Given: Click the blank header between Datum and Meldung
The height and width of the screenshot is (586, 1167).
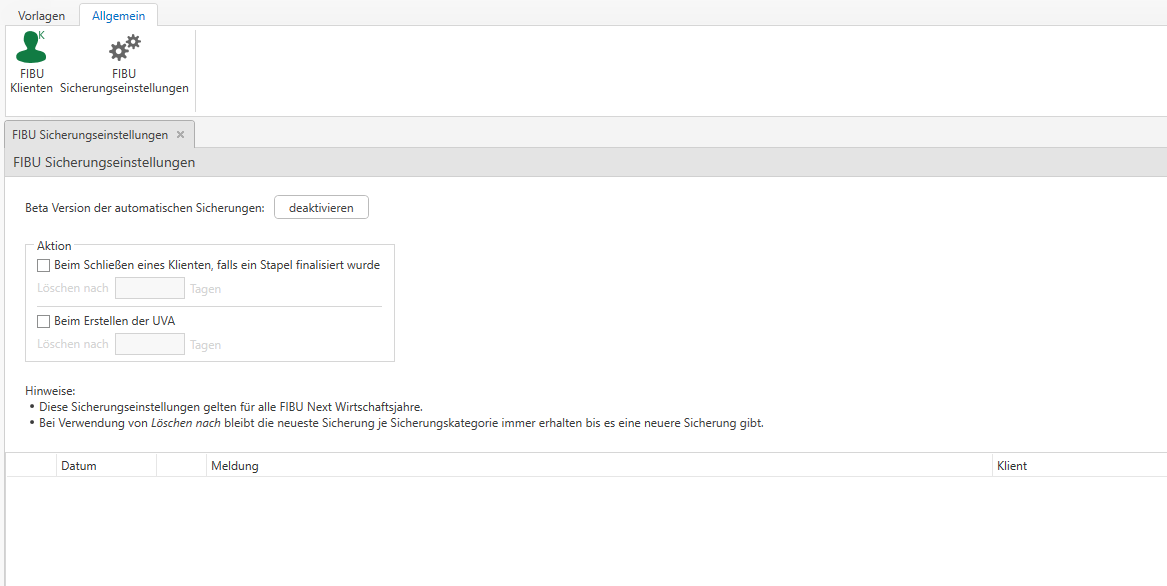Looking at the screenshot, I should [181, 466].
